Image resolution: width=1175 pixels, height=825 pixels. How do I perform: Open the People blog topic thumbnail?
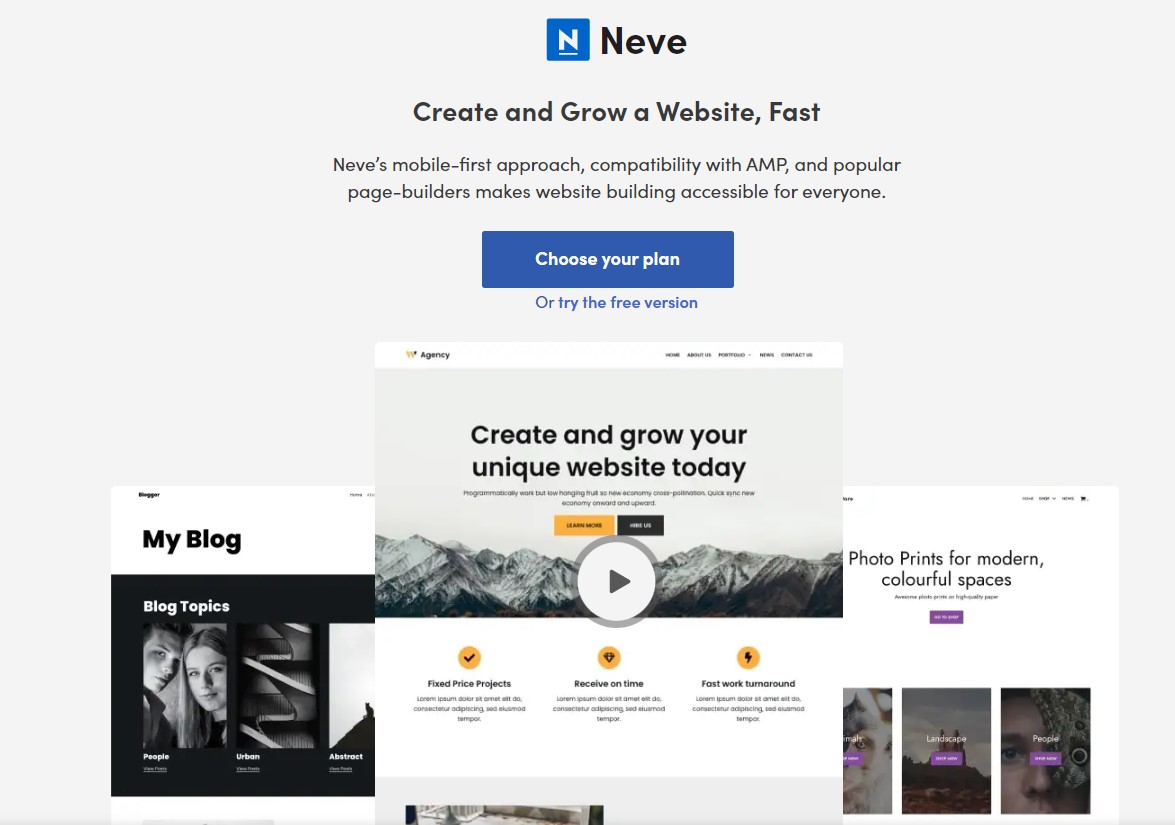point(184,686)
